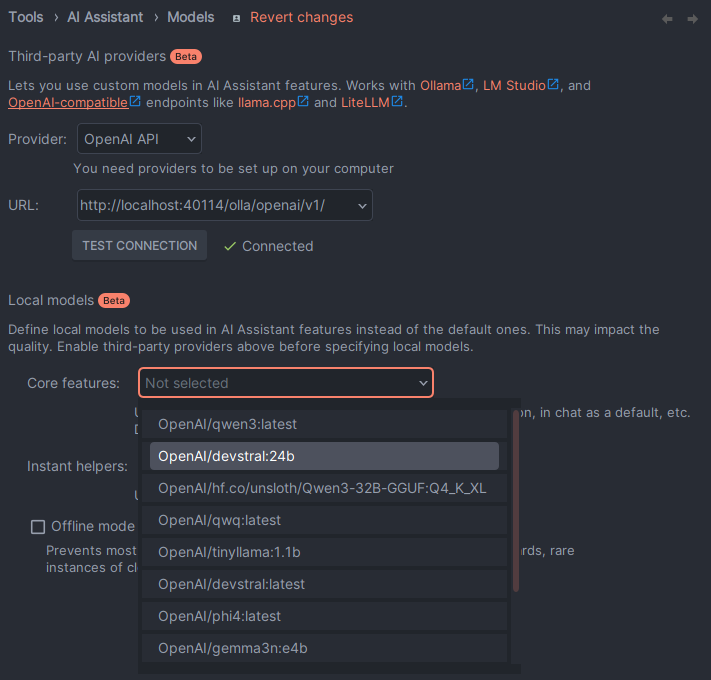Viewport: 711px width, 680px height.
Task: Enable the Offline mode checkbox
Action: (38, 527)
